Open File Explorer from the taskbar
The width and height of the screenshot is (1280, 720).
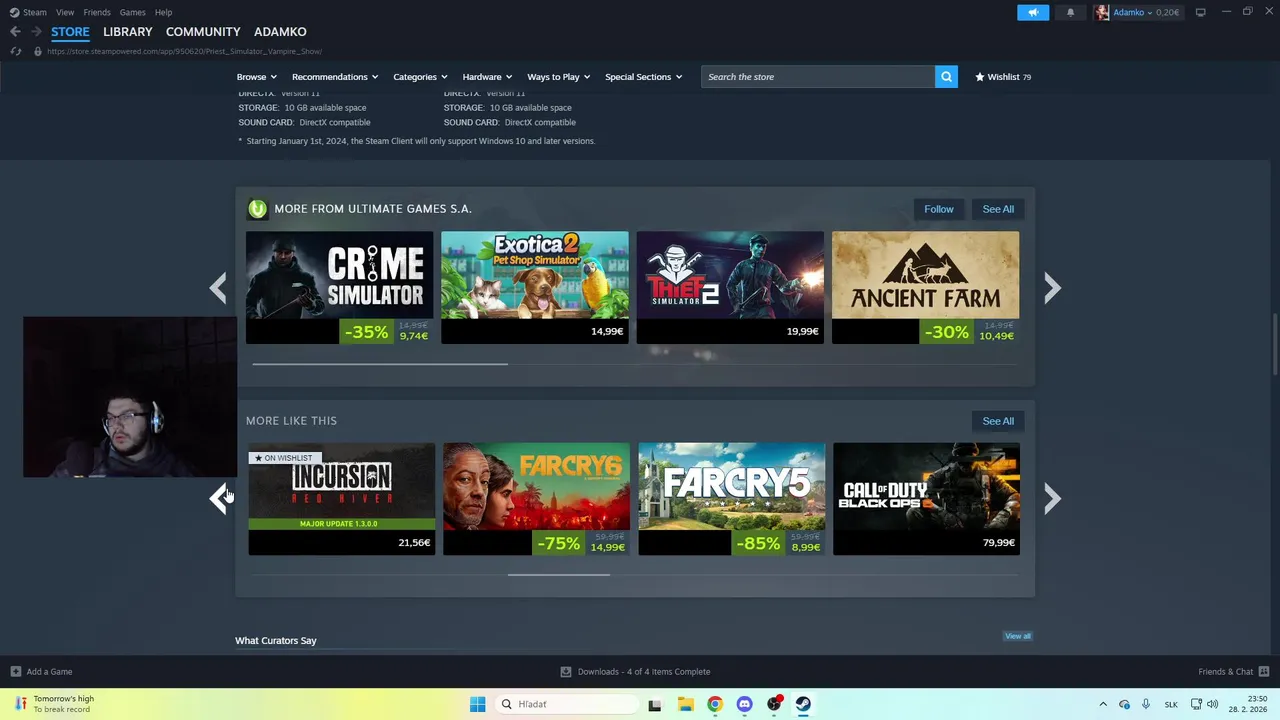pyautogui.click(x=685, y=704)
